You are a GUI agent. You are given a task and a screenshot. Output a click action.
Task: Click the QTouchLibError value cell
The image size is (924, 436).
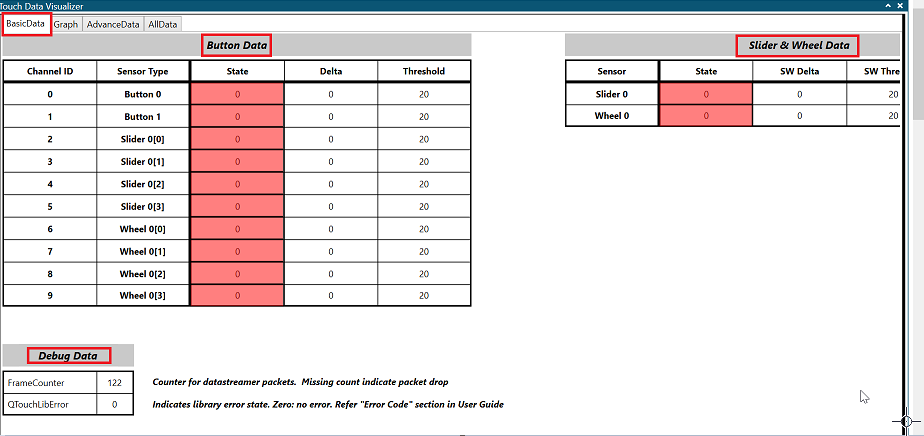tap(114, 404)
